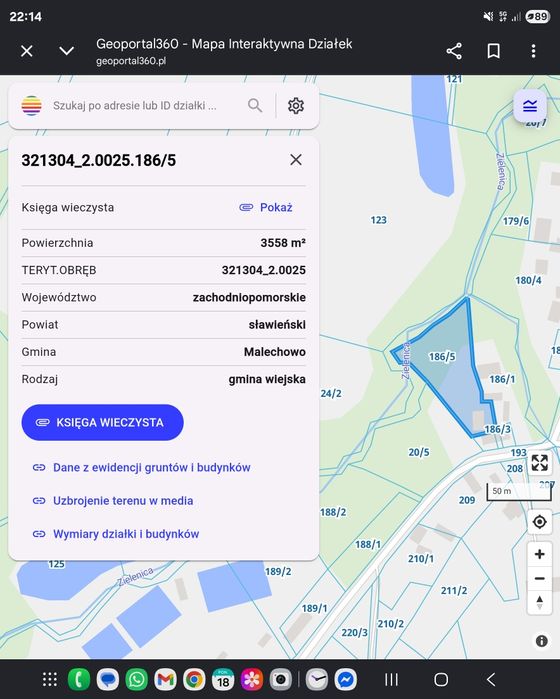Center map on my location

[539, 521]
